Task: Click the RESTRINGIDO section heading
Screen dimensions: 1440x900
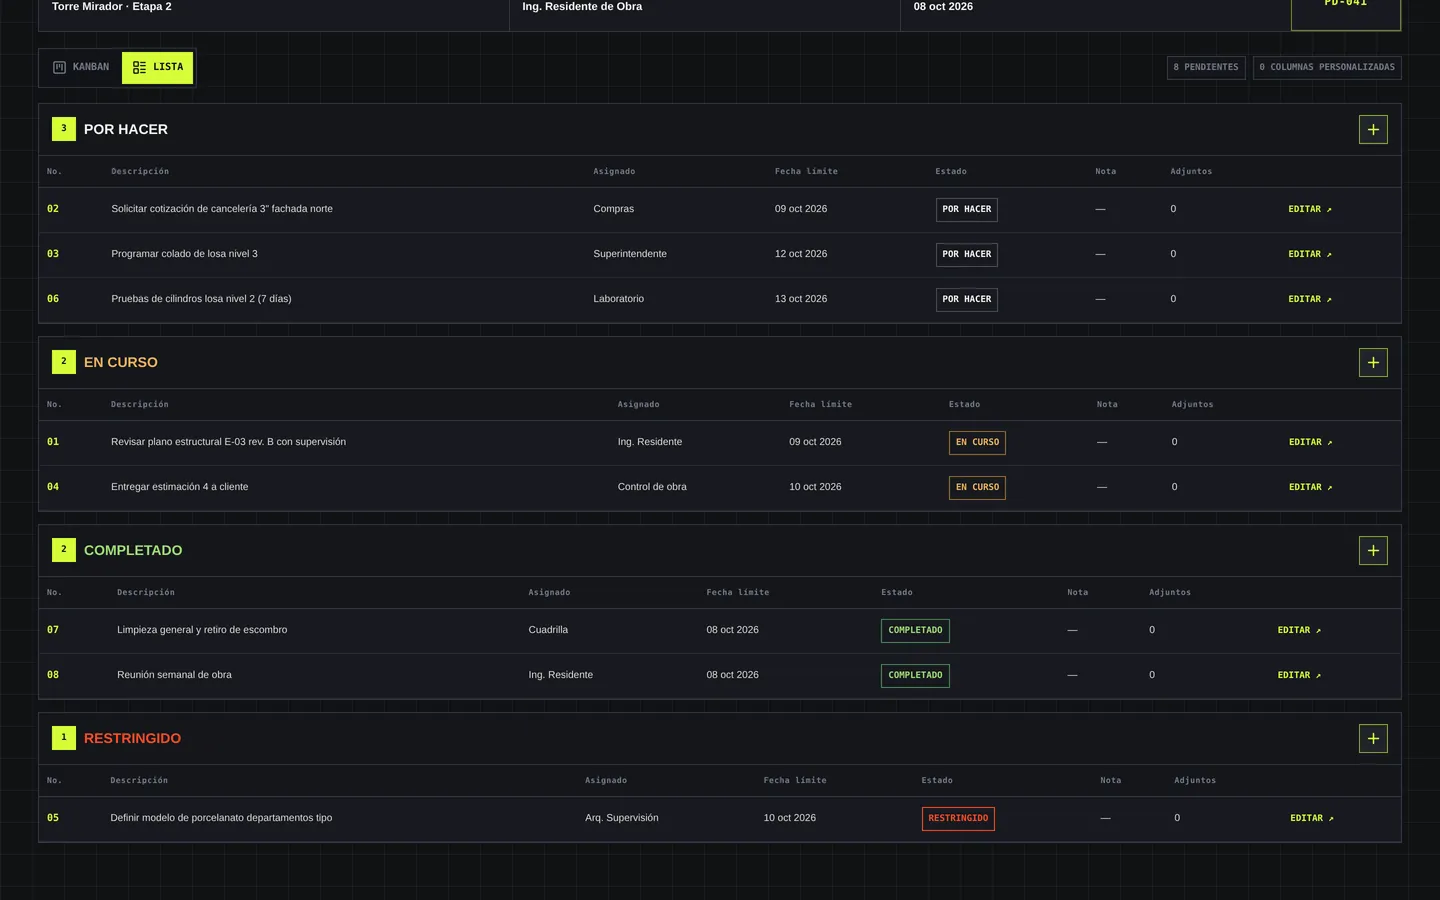Action: (132, 739)
